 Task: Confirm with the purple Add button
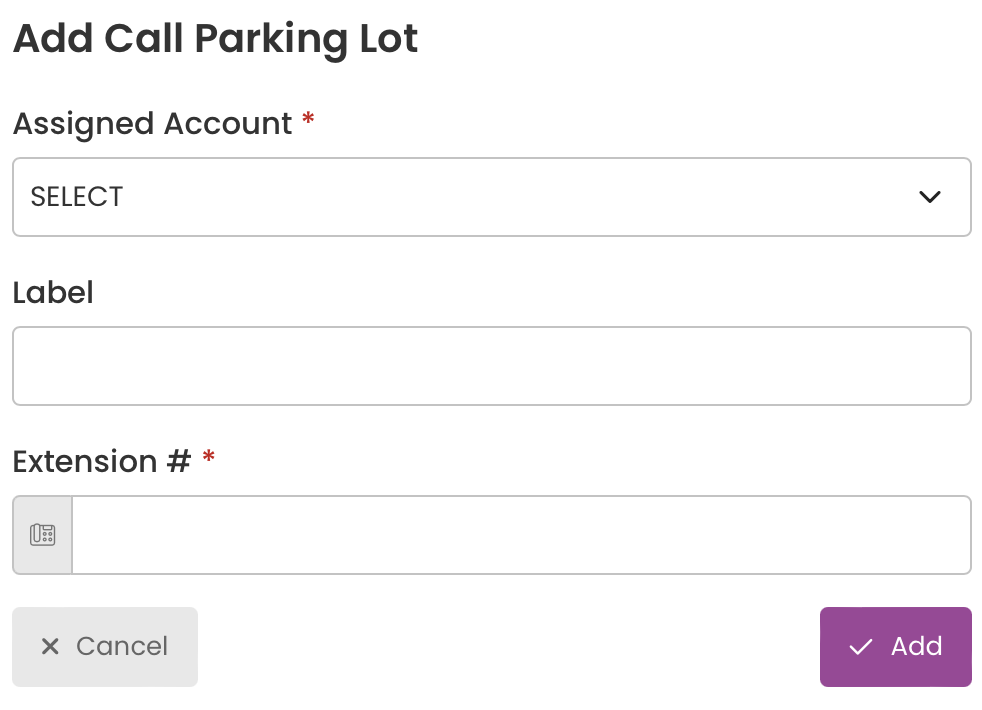pos(896,647)
